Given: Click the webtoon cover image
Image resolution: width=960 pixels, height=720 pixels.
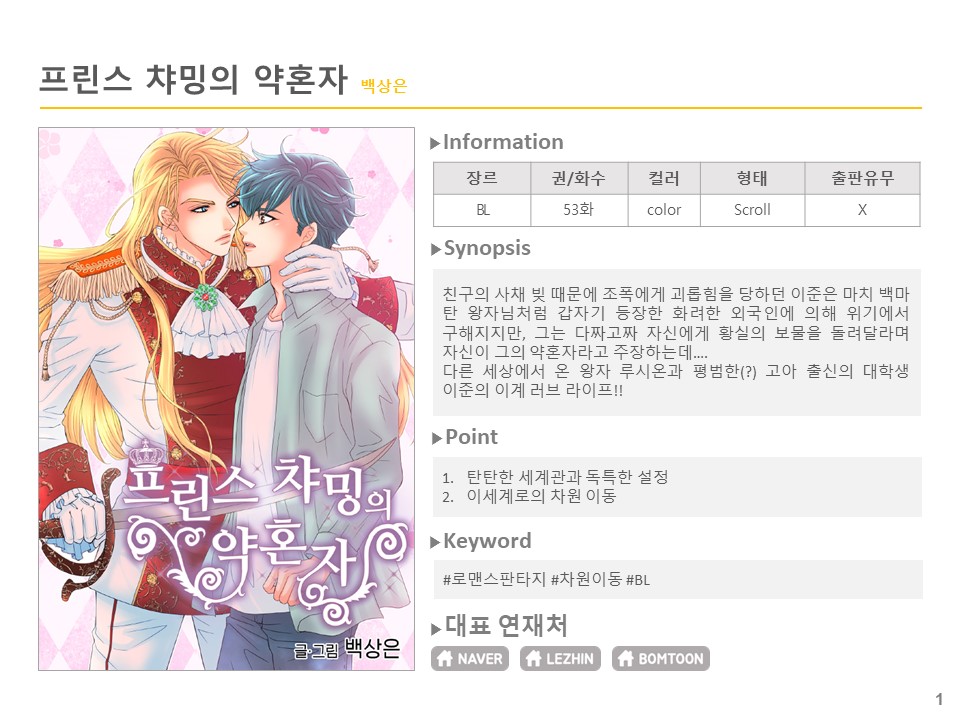Looking at the screenshot, I should coord(227,399).
